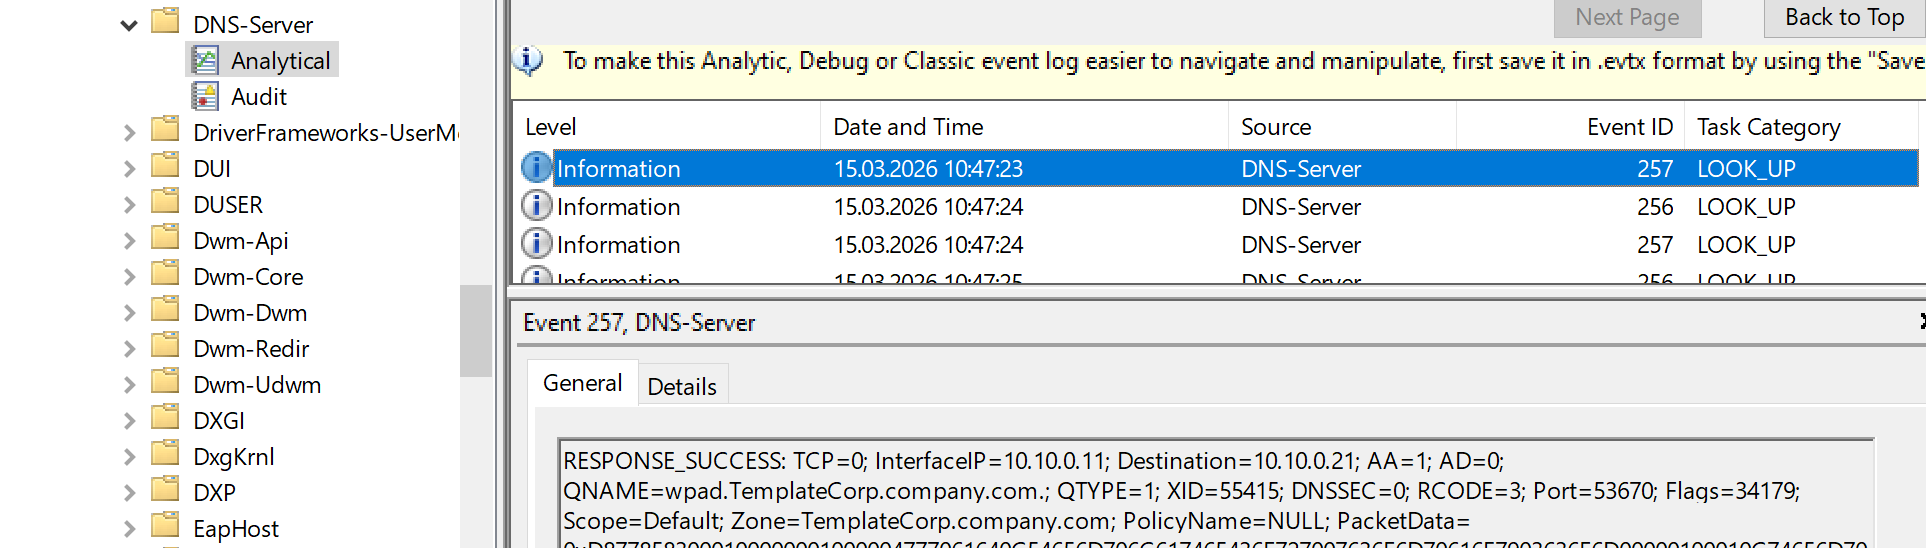Click the information icon of selected event row
Screen dimensions: 1926x548
coord(537,167)
